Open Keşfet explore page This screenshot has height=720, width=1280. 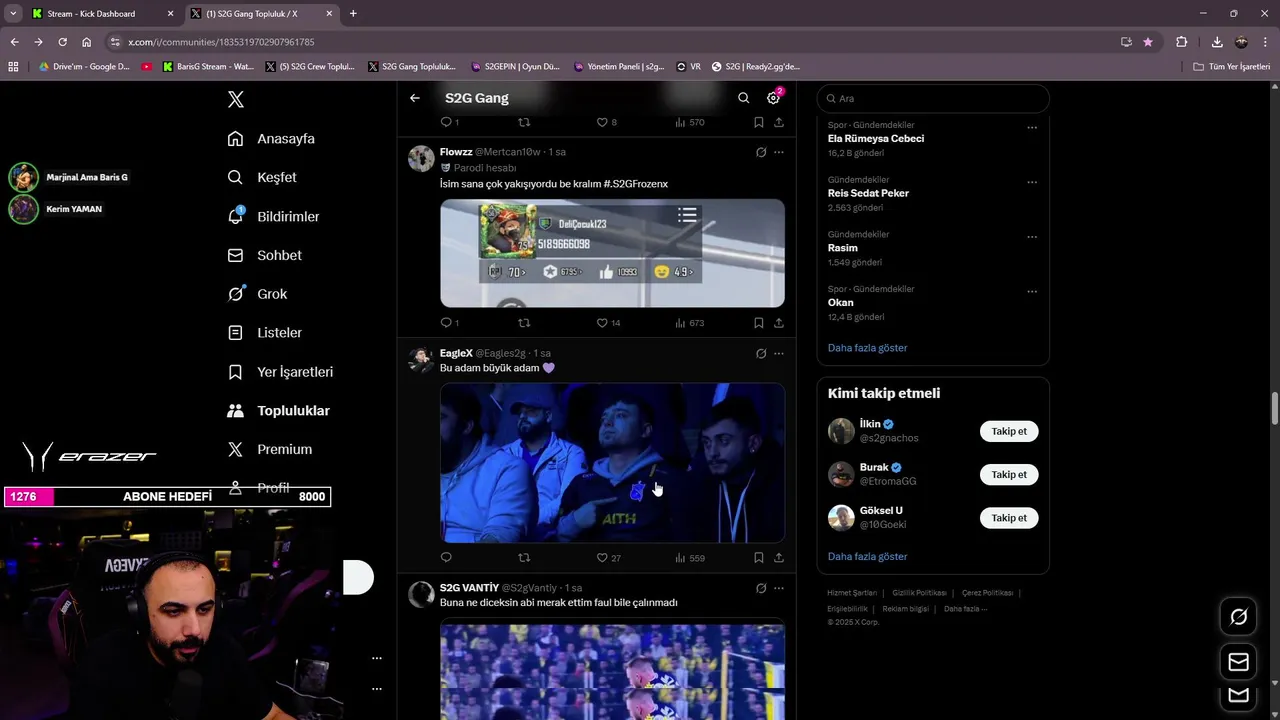(262, 177)
